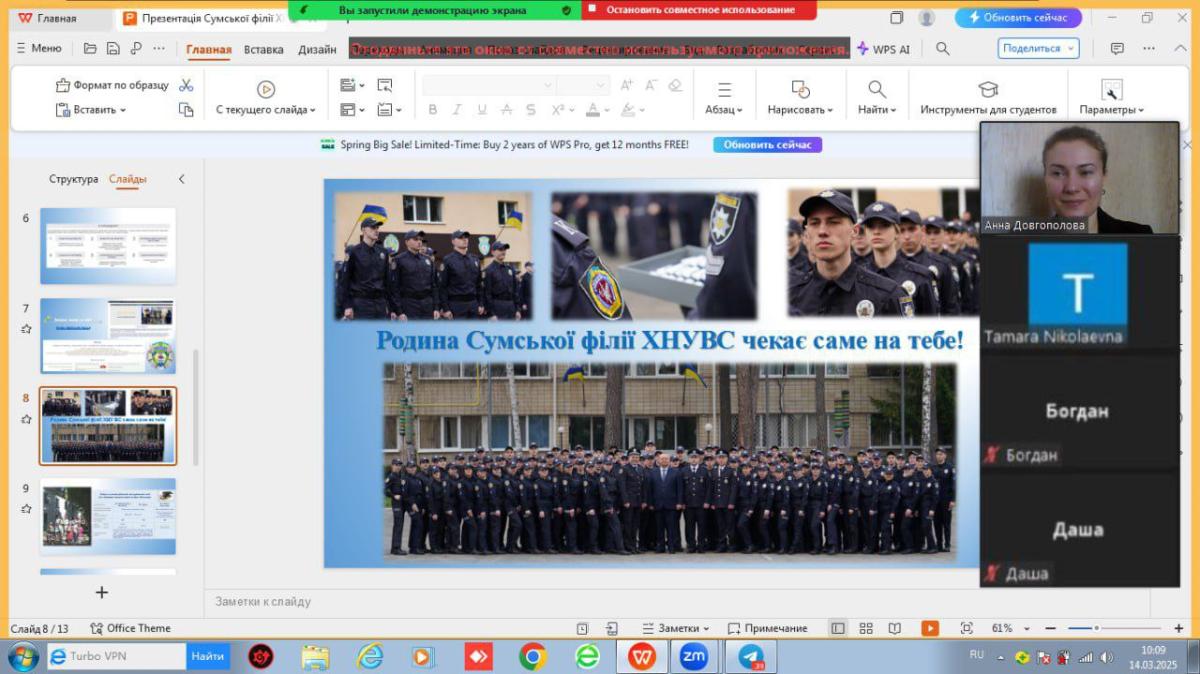Switch to slide sorter grid view
Screen dimensions: 1200x674
(x=866, y=628)
